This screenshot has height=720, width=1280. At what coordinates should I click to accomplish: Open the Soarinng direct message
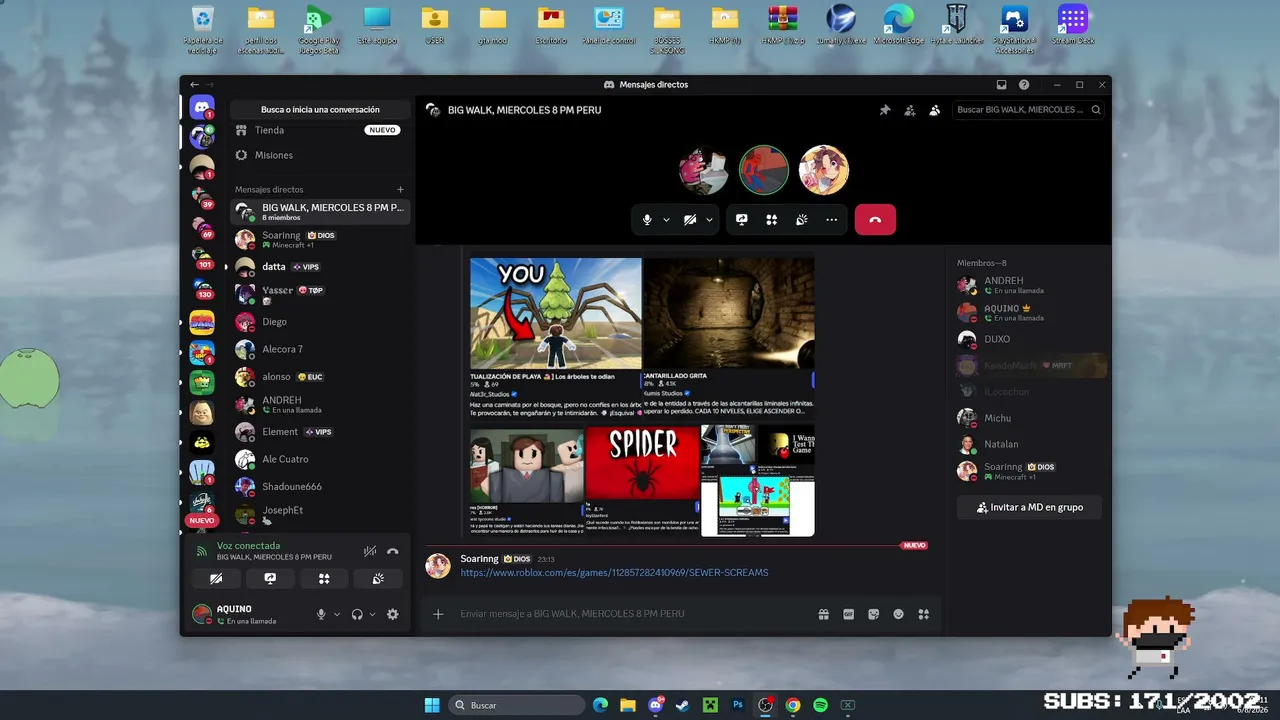[320, 239]
